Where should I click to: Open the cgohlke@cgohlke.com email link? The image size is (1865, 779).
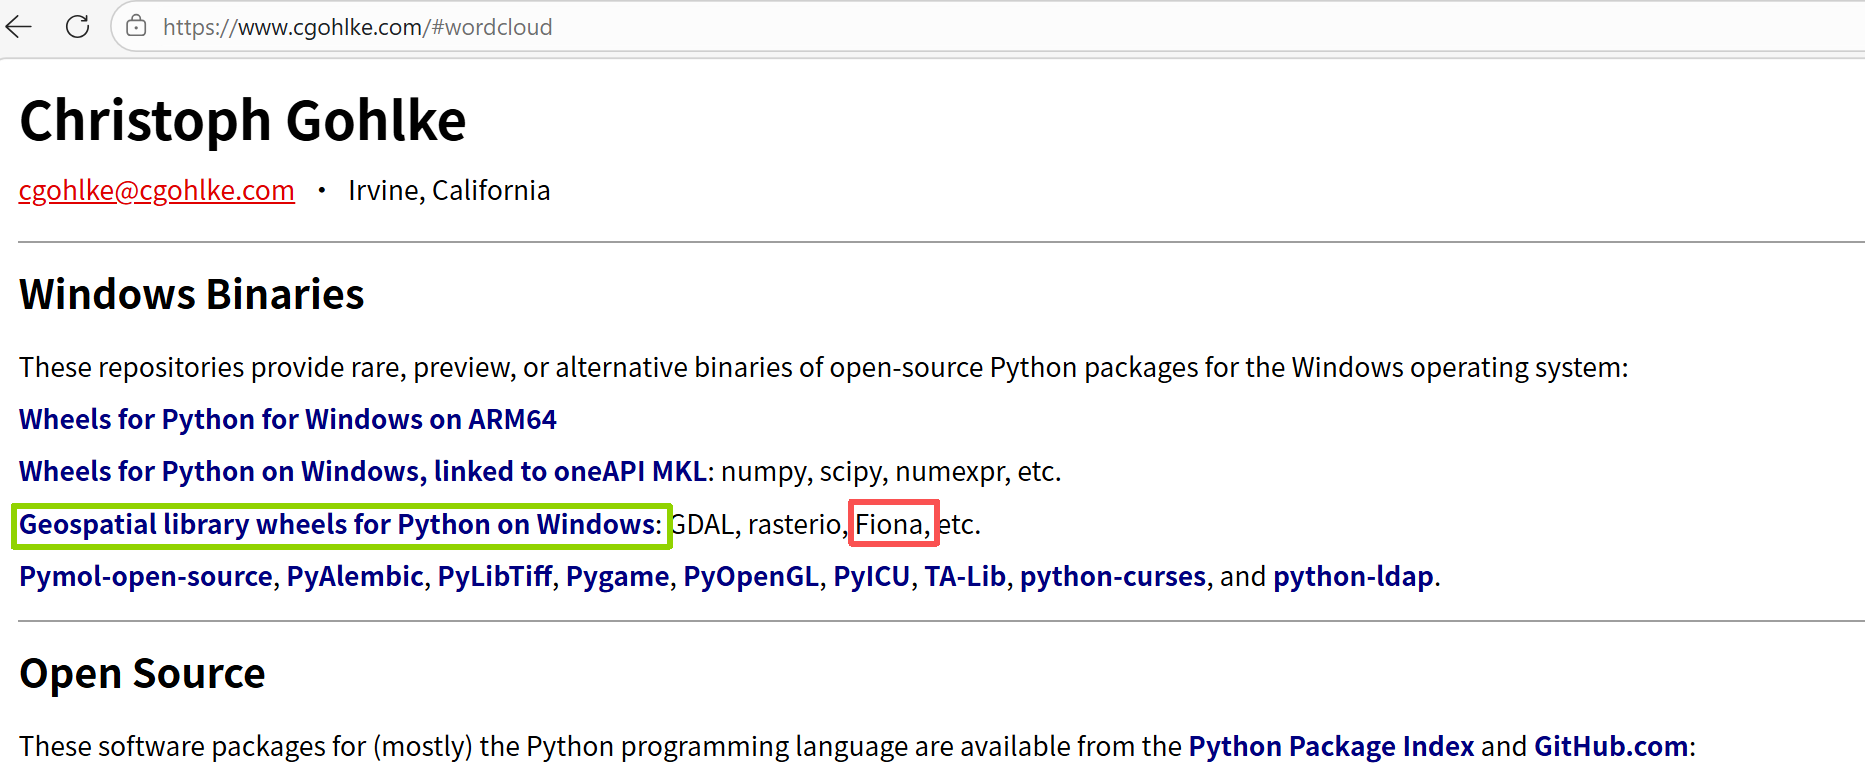click(x=157, y=190)
